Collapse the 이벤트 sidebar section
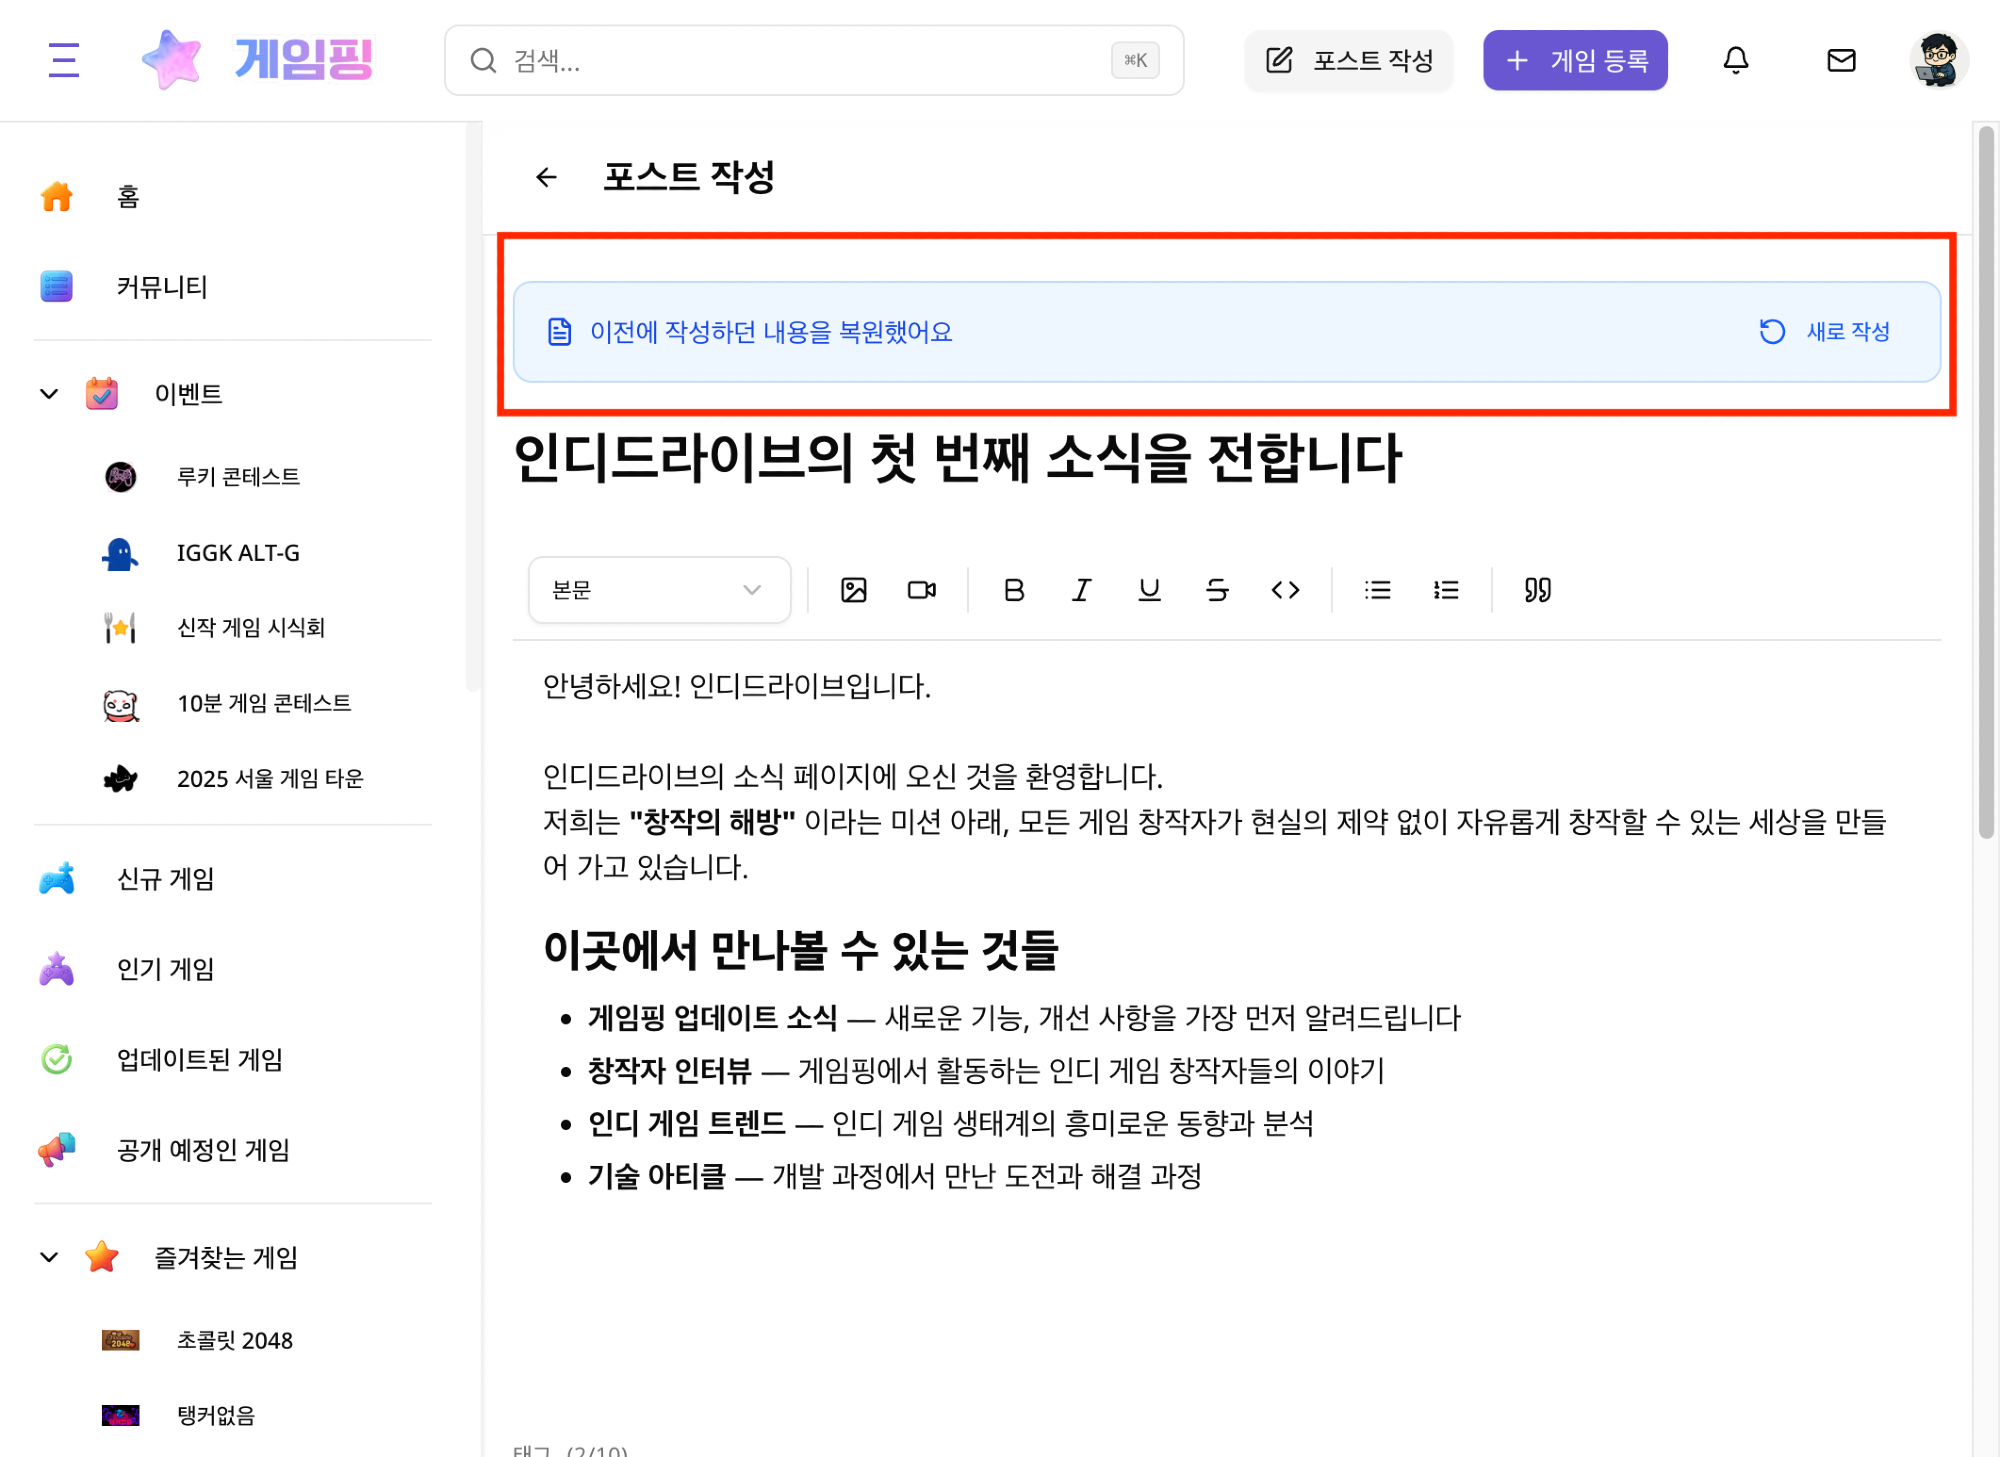Image resolution: width=2000 pixels, height=1457 pixels. pyautogui.click(x=49, y=394)
